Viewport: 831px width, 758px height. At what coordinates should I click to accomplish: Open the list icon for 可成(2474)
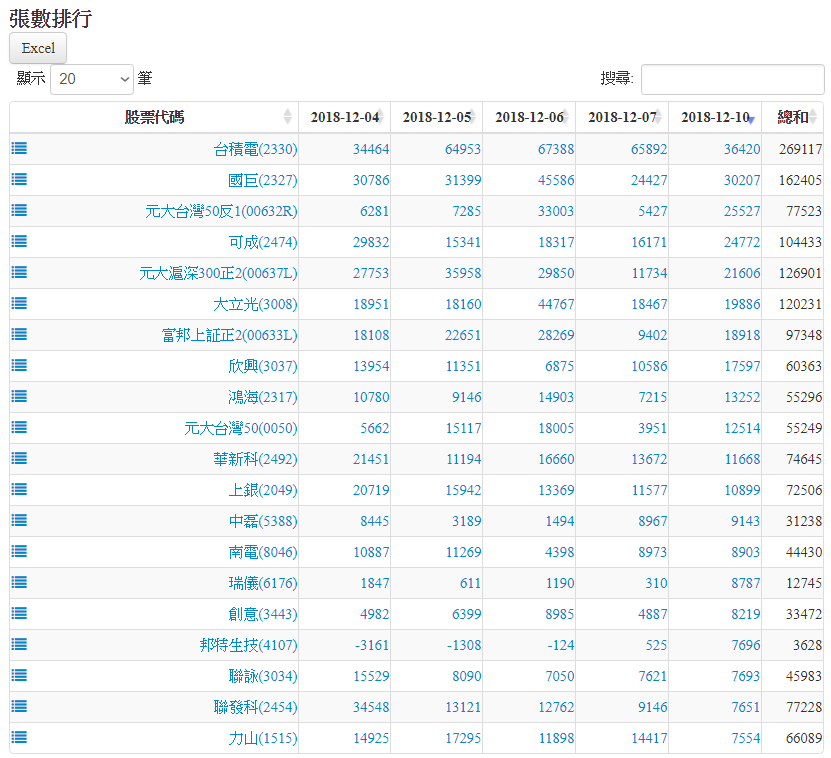pos(19,241)
